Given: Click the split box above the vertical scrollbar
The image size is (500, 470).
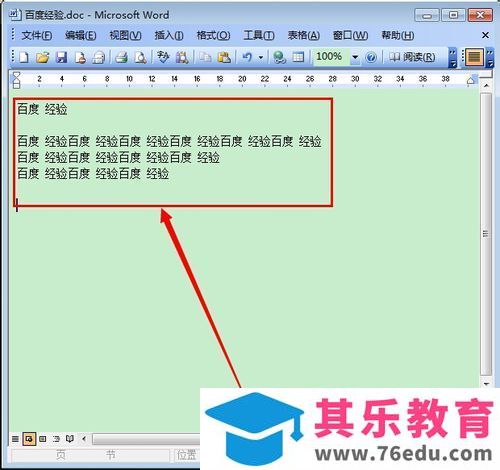Looking at the screenshot, I should tap(486, 75).
